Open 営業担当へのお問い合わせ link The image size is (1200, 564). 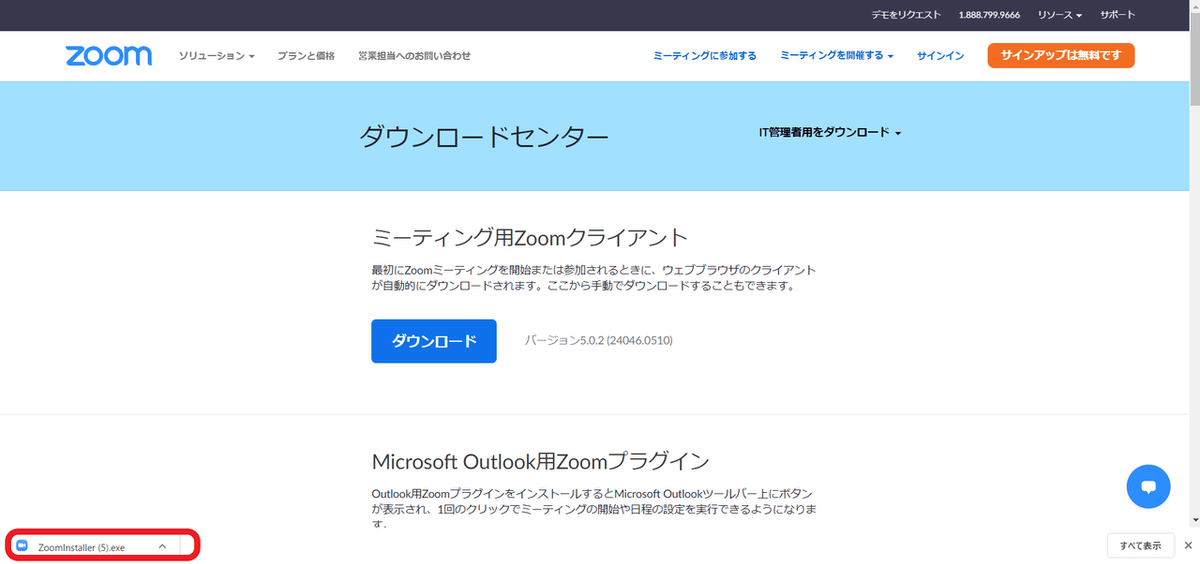(414, 56)
